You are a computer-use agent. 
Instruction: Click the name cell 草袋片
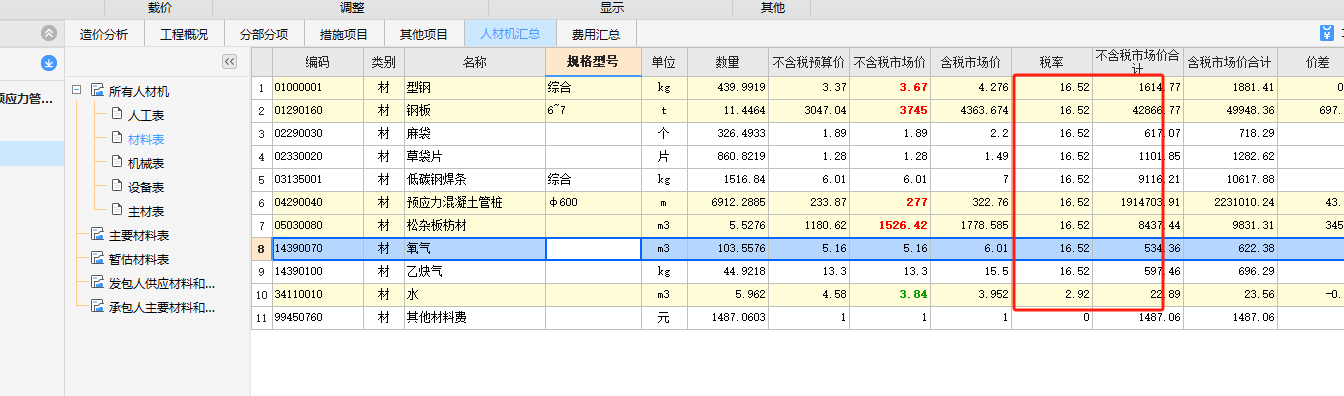click(474, 156)
